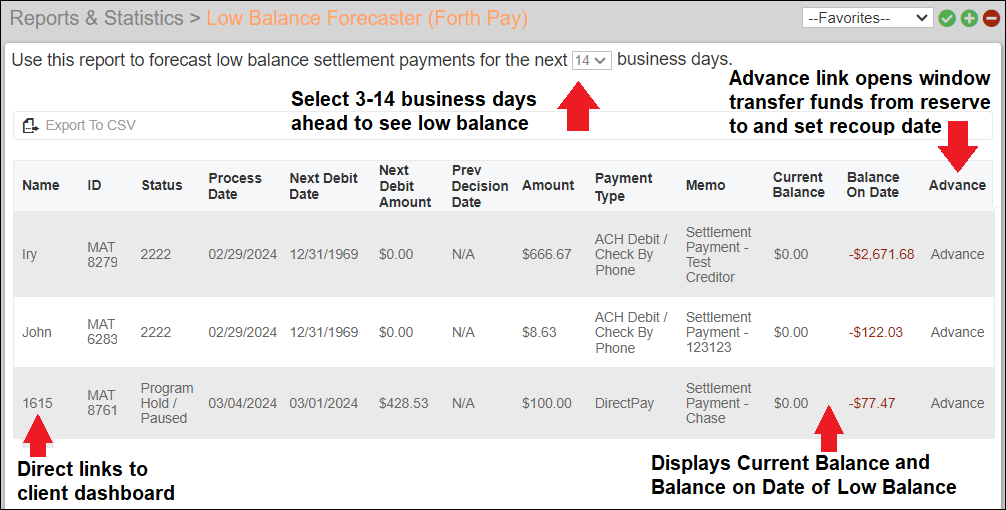Image resolution: width=1006 pixels, height=510 pixels.
Task: Open the Favorites dropdown
Action: [867, 18]
